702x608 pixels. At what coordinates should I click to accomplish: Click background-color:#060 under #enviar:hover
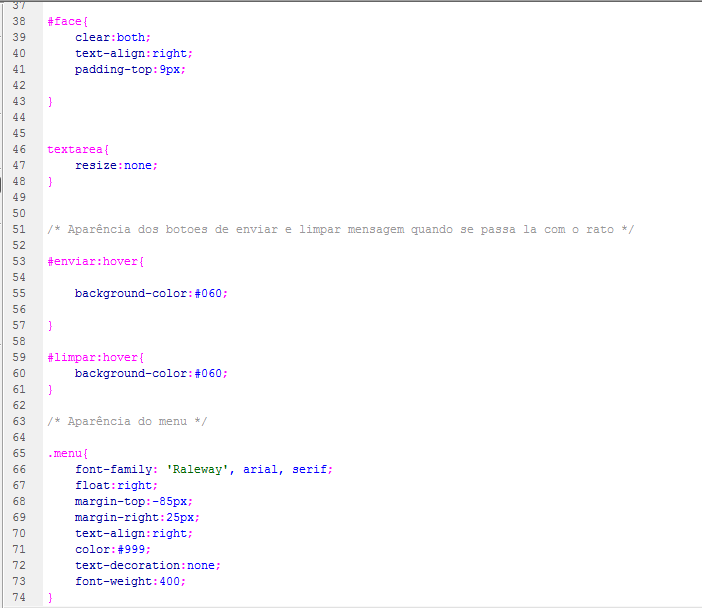tap(151, 293)
